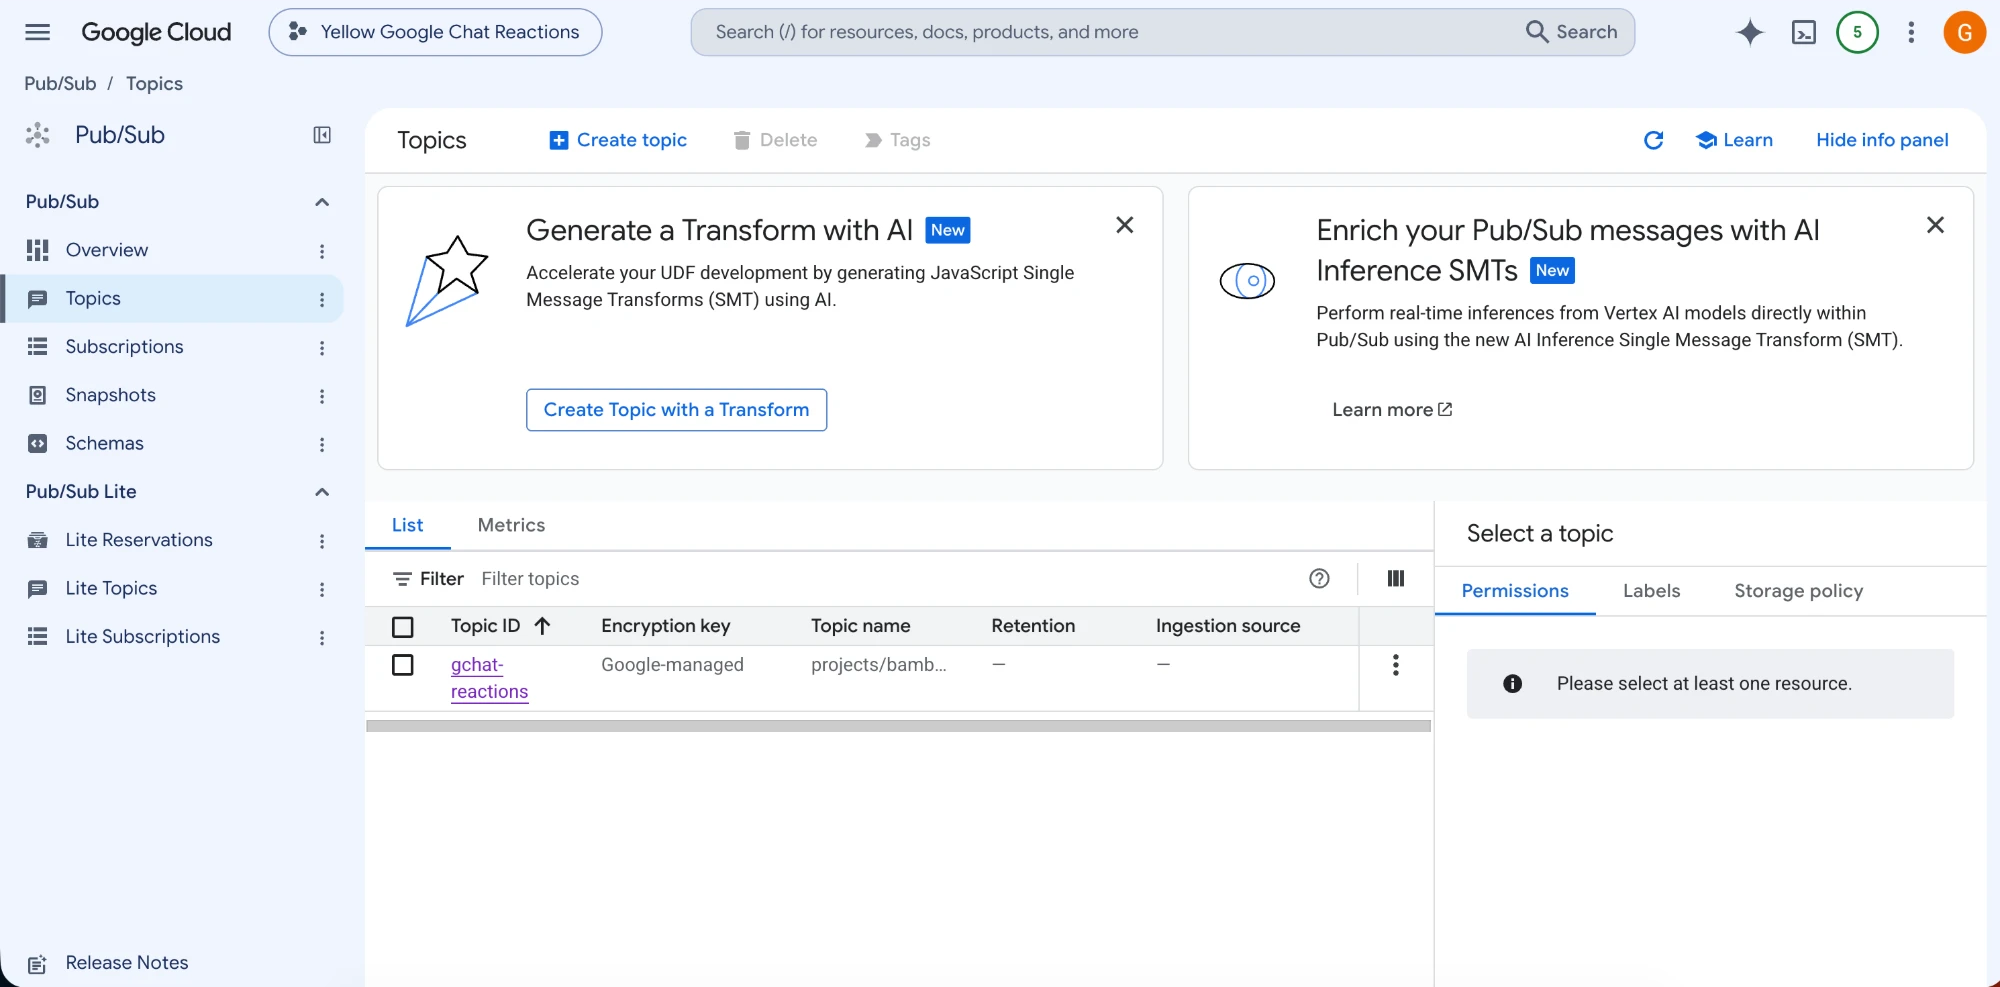The height and width of the screenshot is (987, 2000).
Task: Collapse the Pub/Sub side navigation panel
Action: (322, 135)
